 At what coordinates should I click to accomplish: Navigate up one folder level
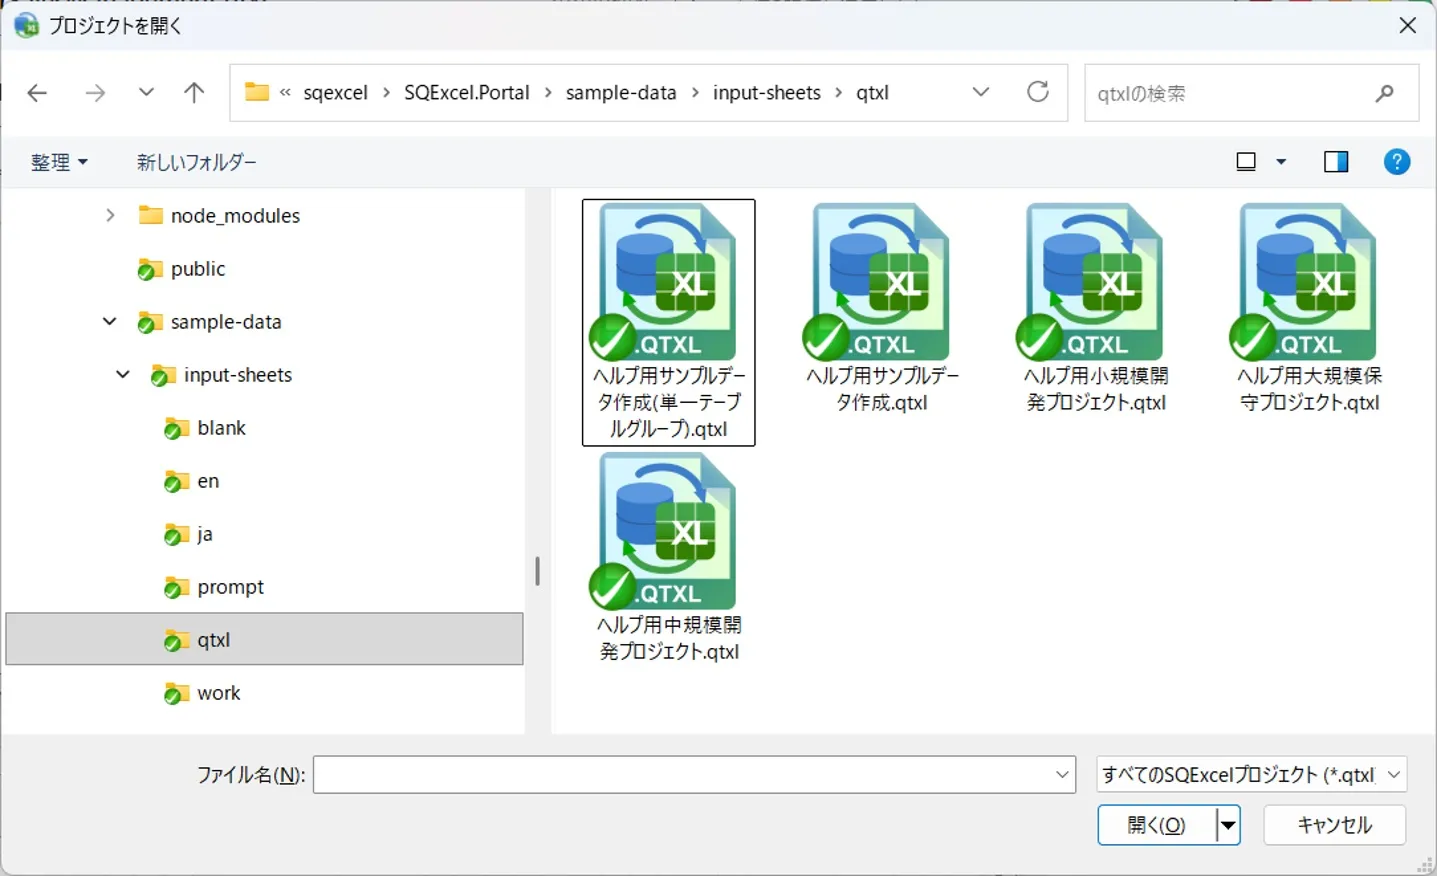(194, 93)
